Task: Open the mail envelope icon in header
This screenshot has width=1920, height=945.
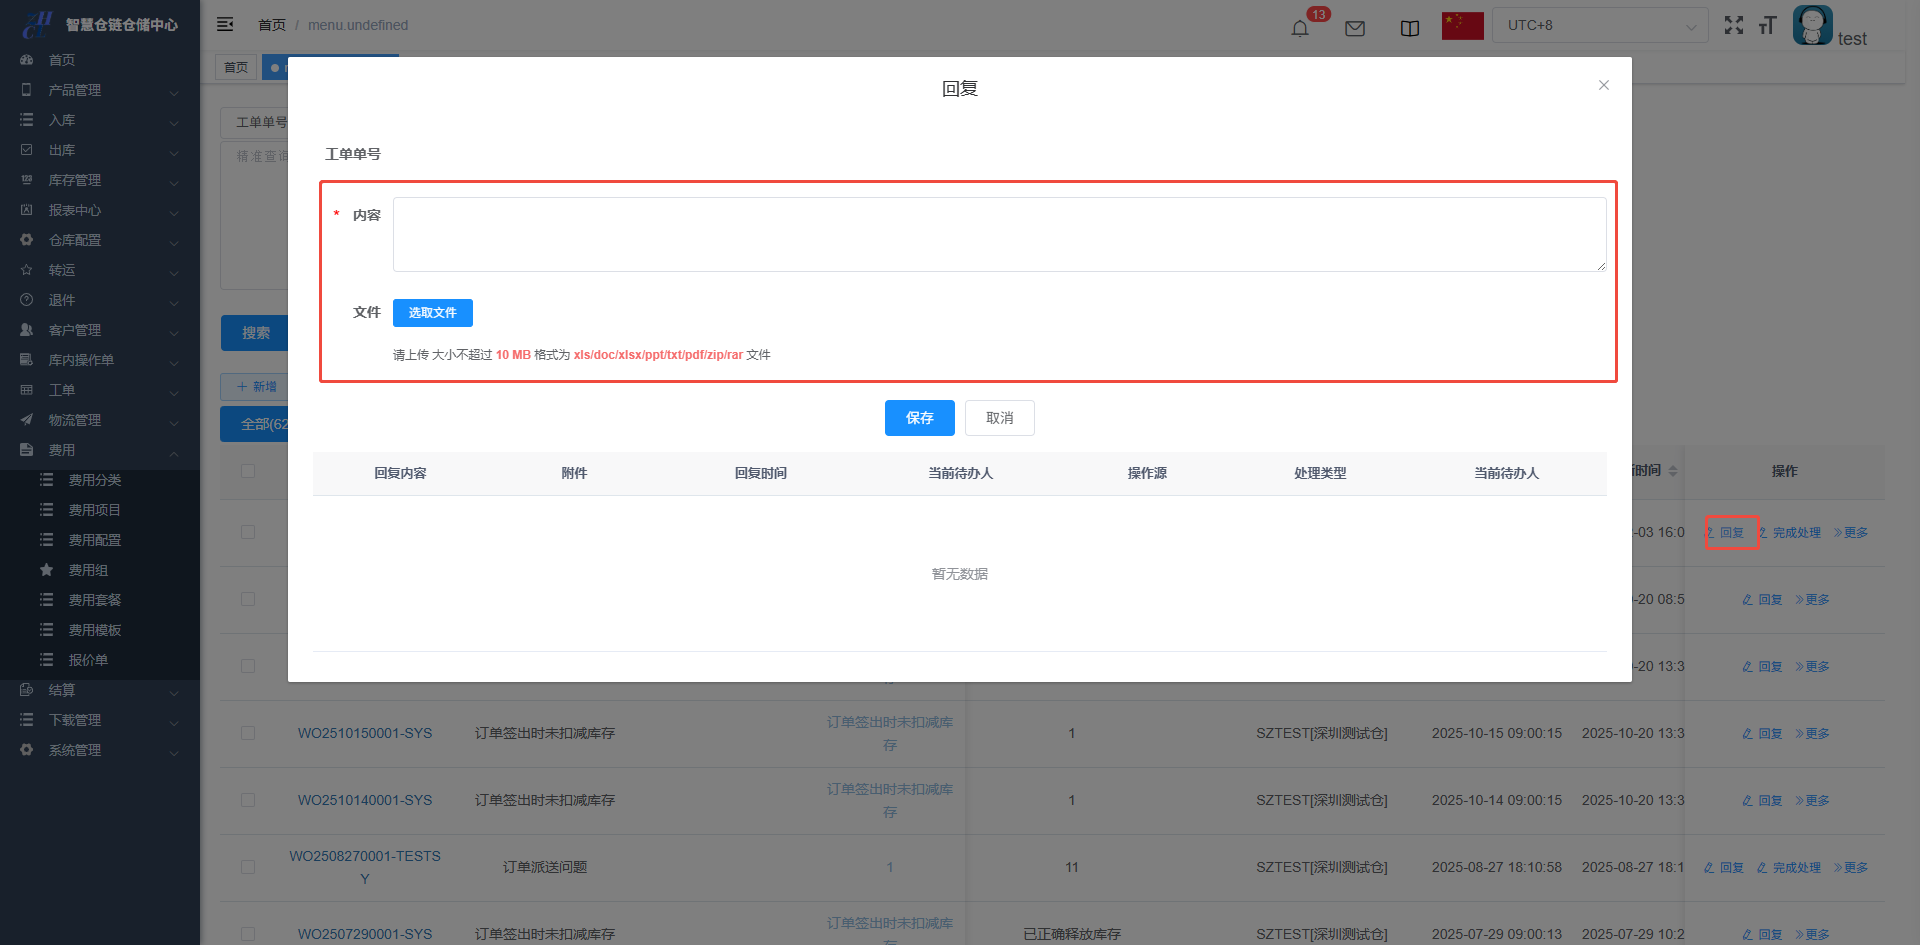Action: pos(1355,28)
